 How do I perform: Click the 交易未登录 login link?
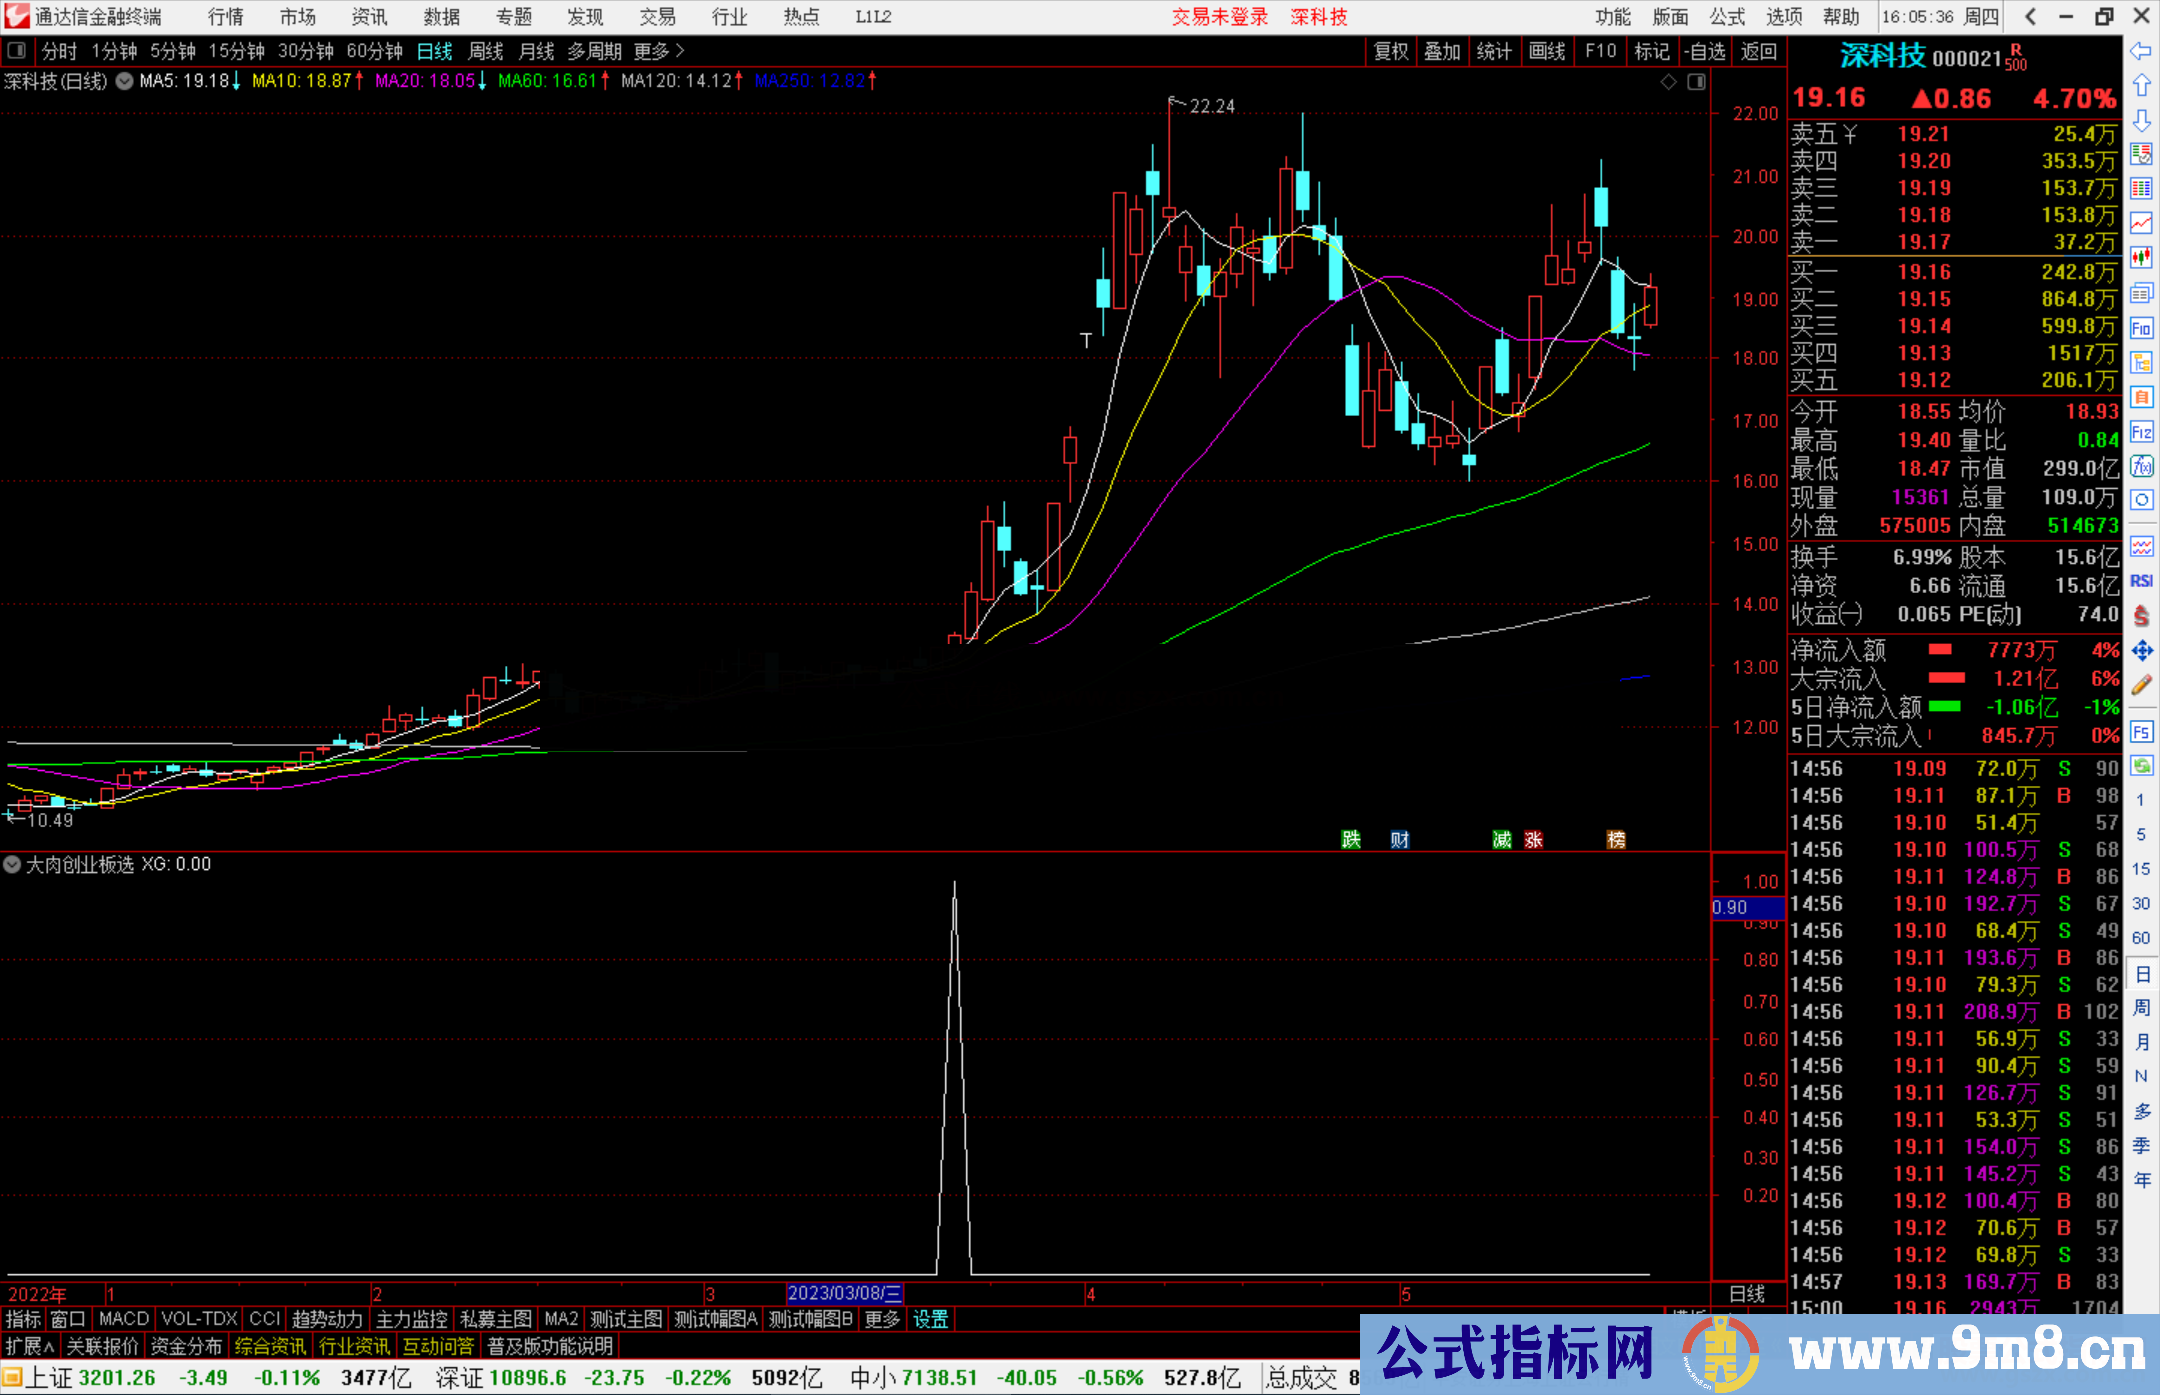point(1219,17)
